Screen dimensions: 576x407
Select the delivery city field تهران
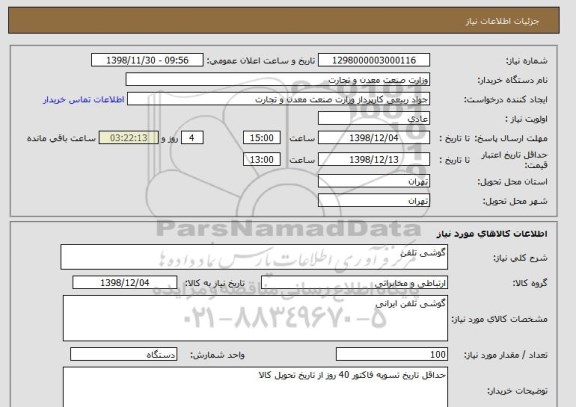click(x=374, y=201)
